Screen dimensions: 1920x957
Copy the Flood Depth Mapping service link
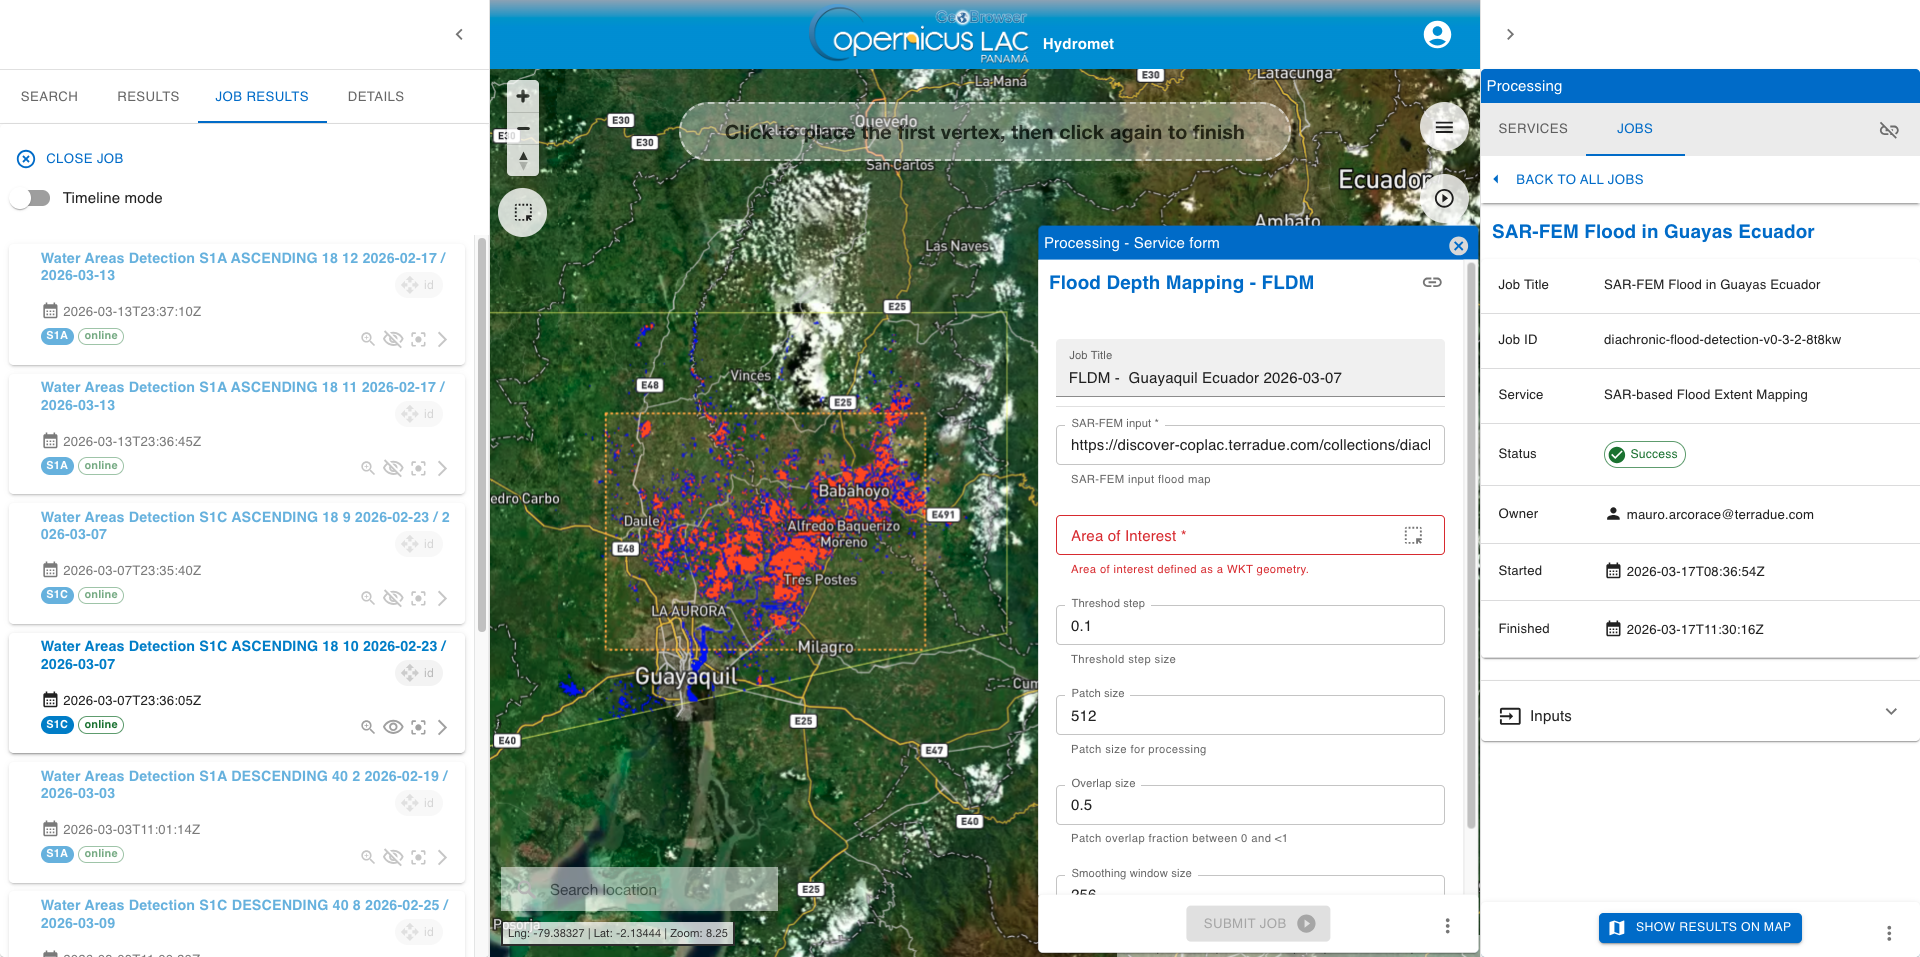pos(1432,283)
